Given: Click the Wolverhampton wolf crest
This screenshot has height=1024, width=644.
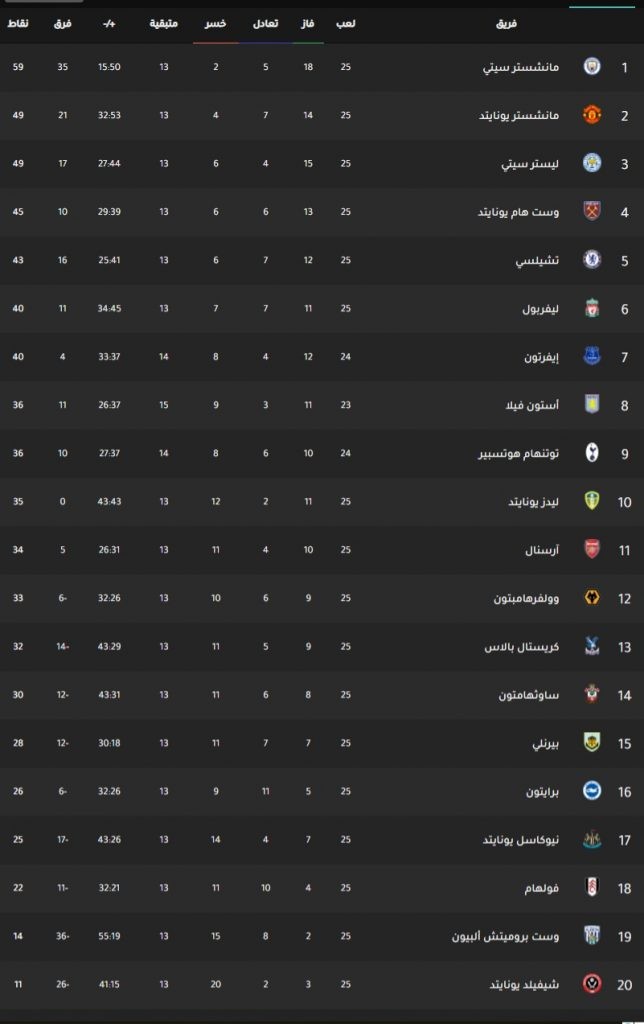Looking at the screenshot, I should click(592, 598).
